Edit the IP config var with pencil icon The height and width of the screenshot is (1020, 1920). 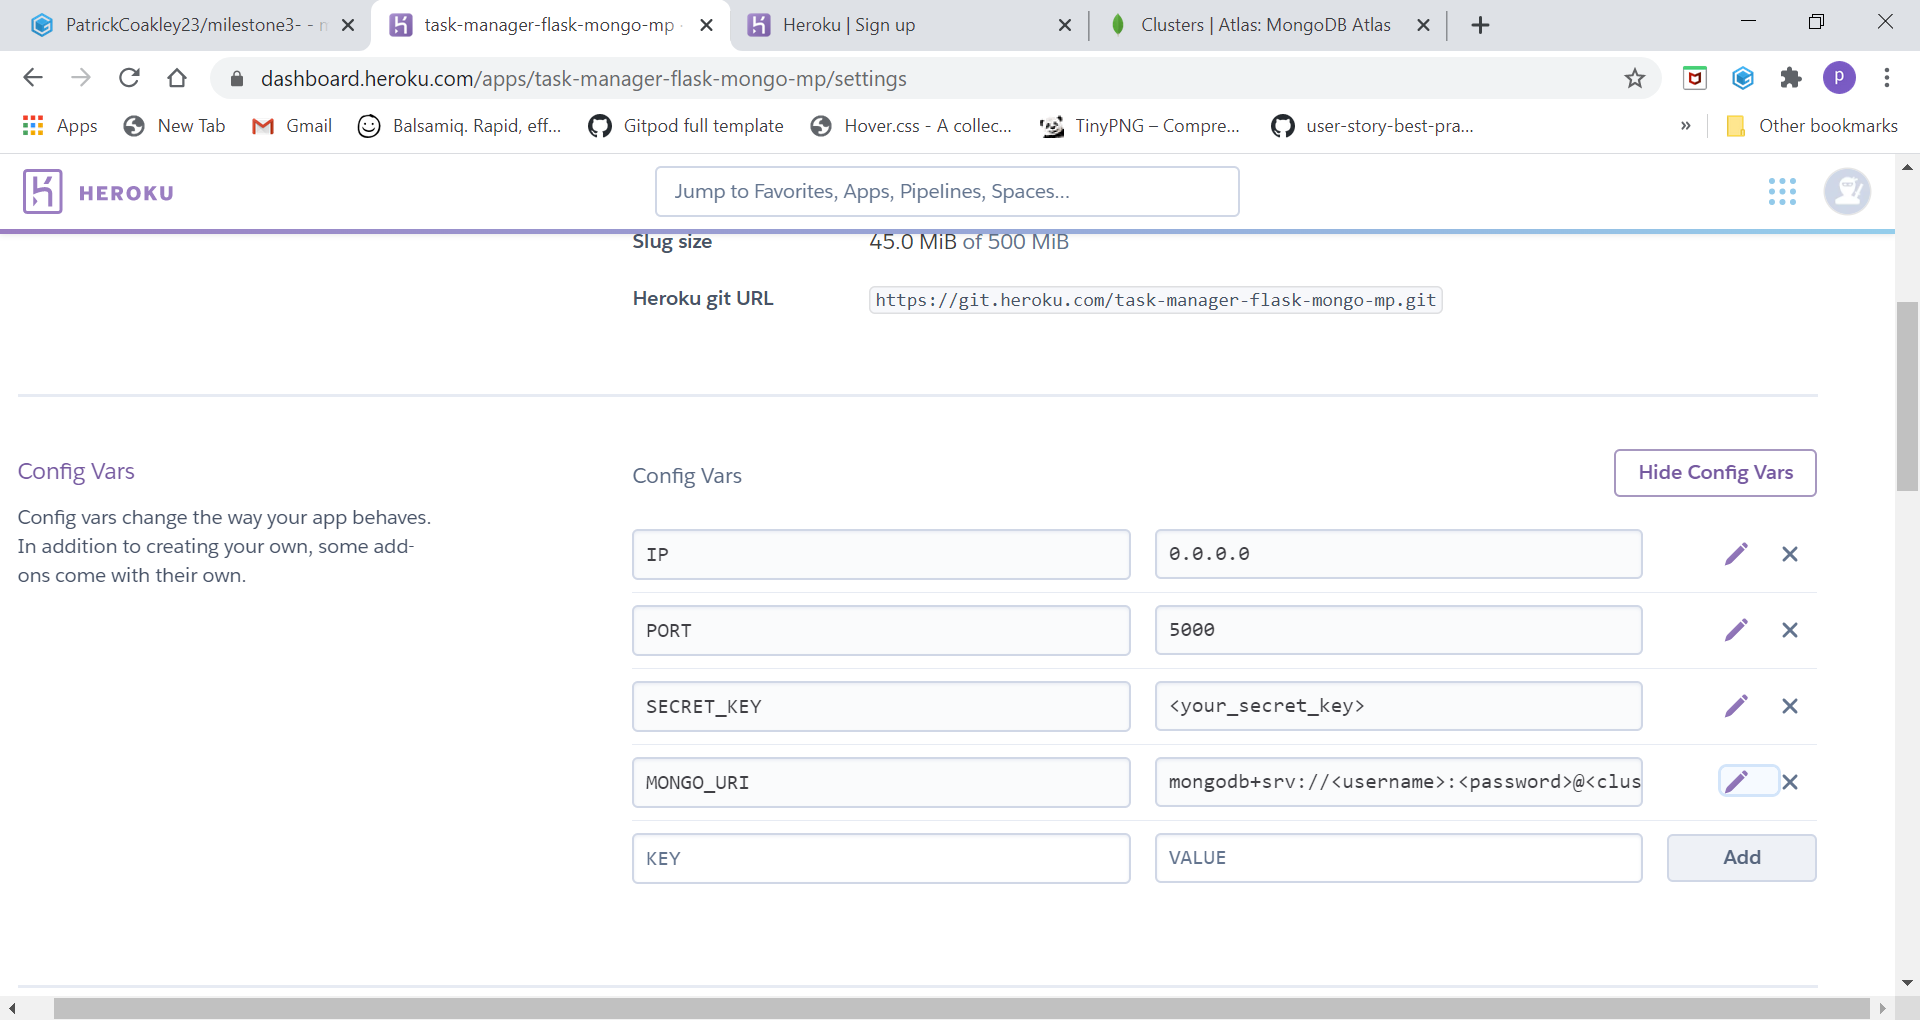tap(1736, 554)
